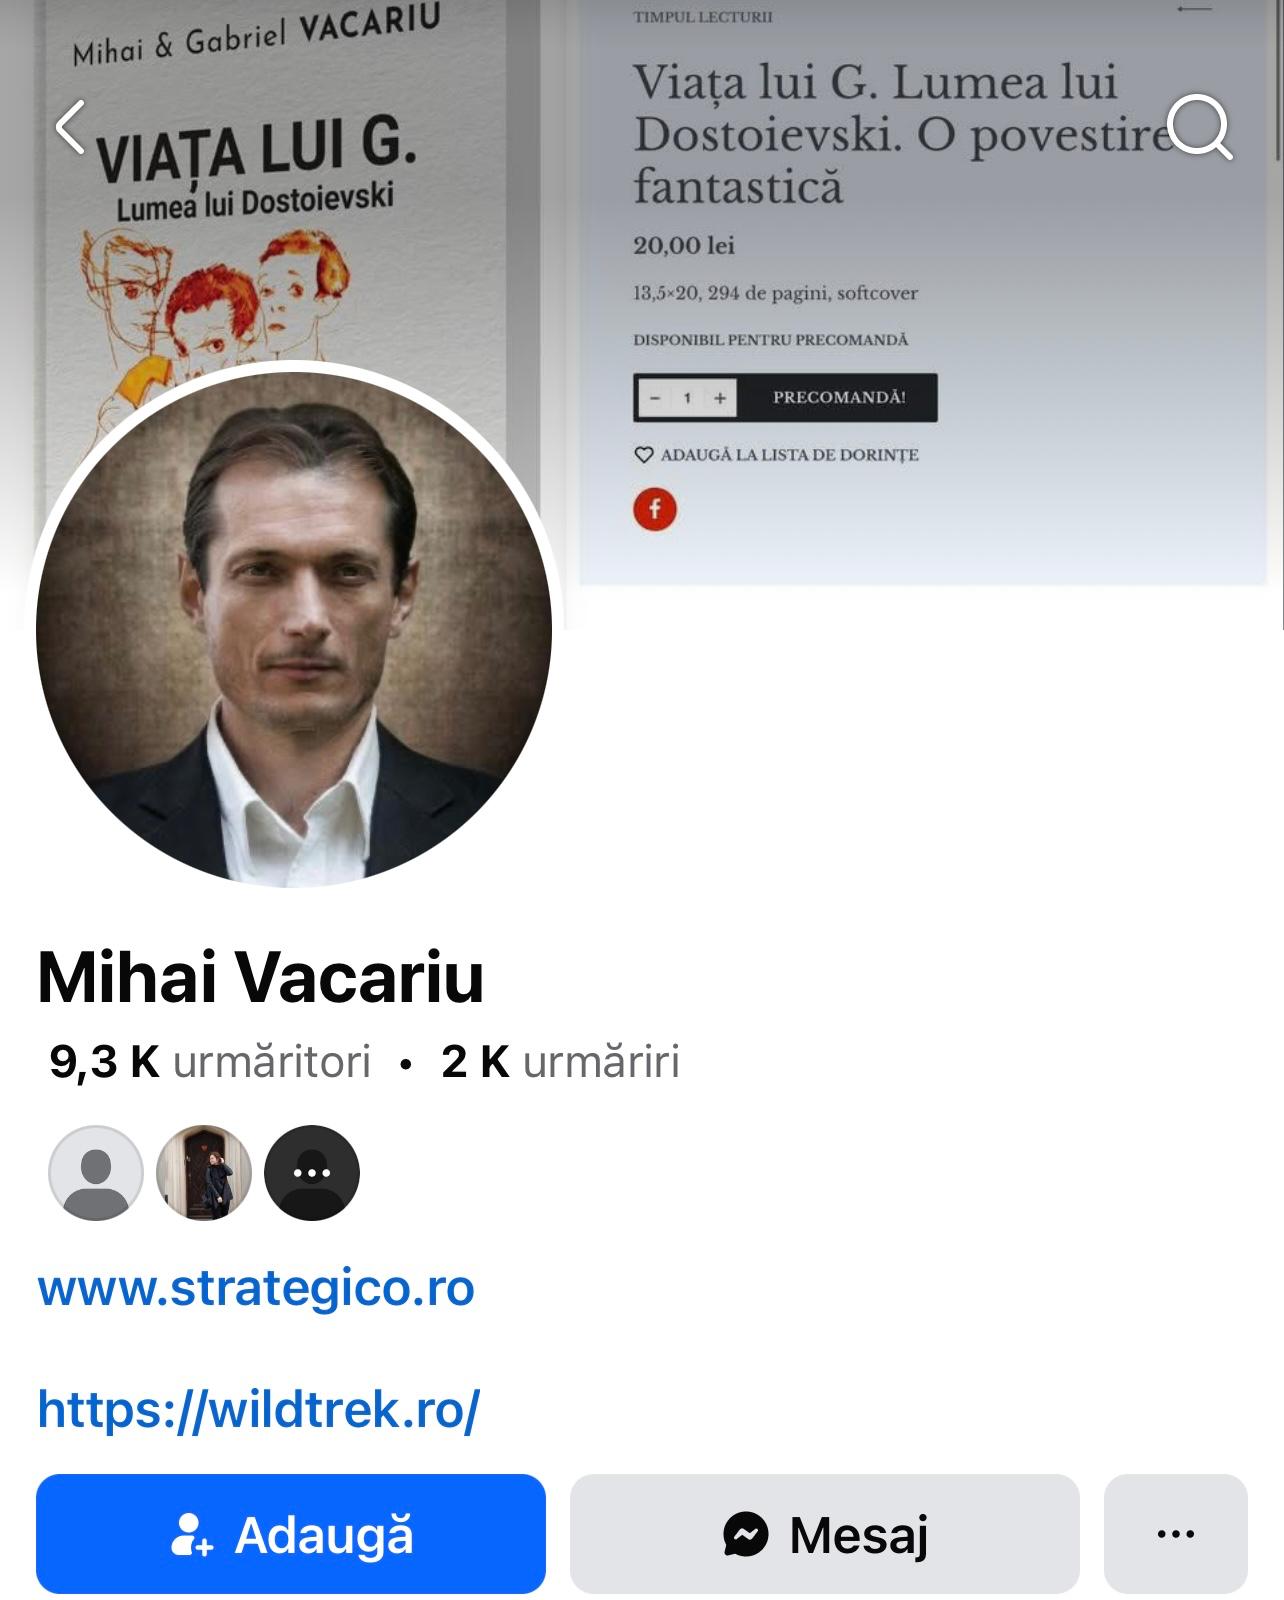Open the default gray avatar follower
Image resolution: width=1284 pixels, height=1600 pixels.
(x=96, y=1173)
